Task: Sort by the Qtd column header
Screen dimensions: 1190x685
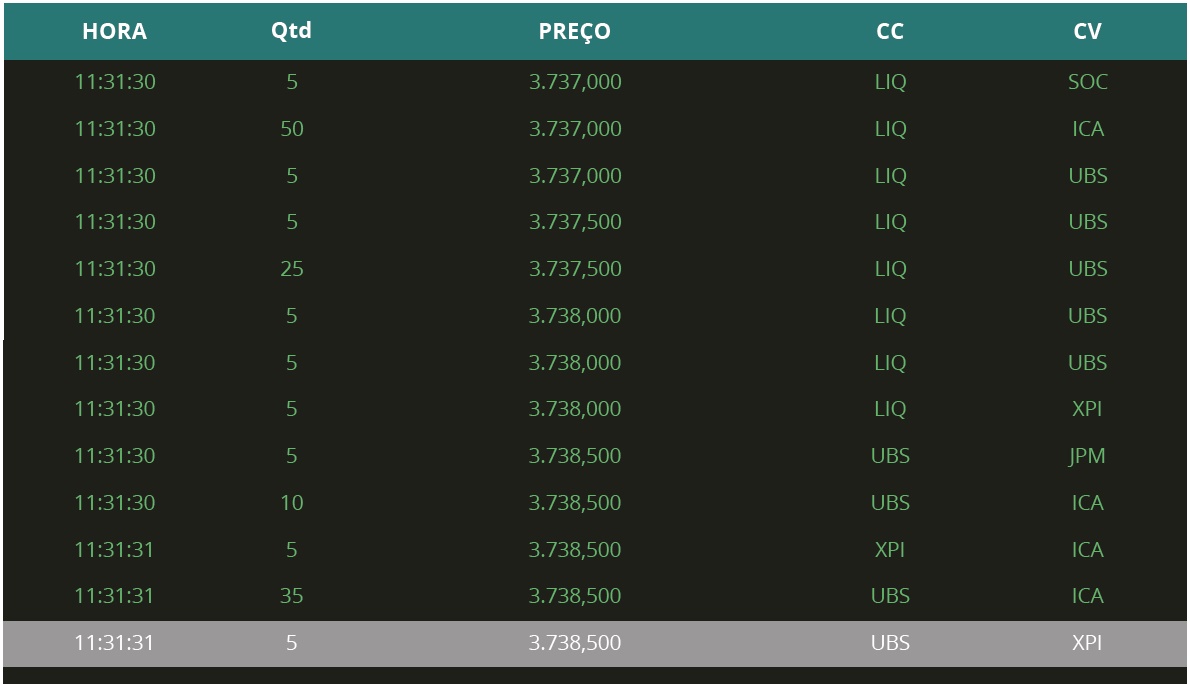Action: click(x=291, y=31)
